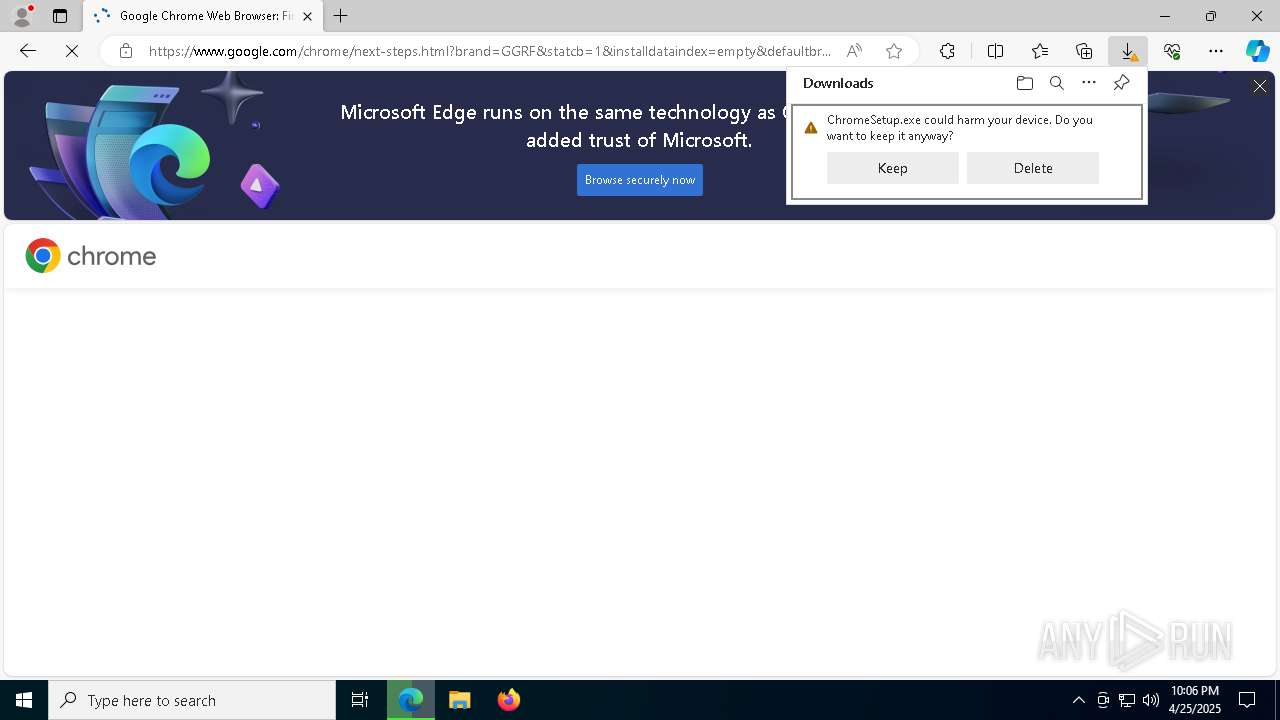Open the clock and date
The image size is (1280, 720).
(x=1195, y=700)
